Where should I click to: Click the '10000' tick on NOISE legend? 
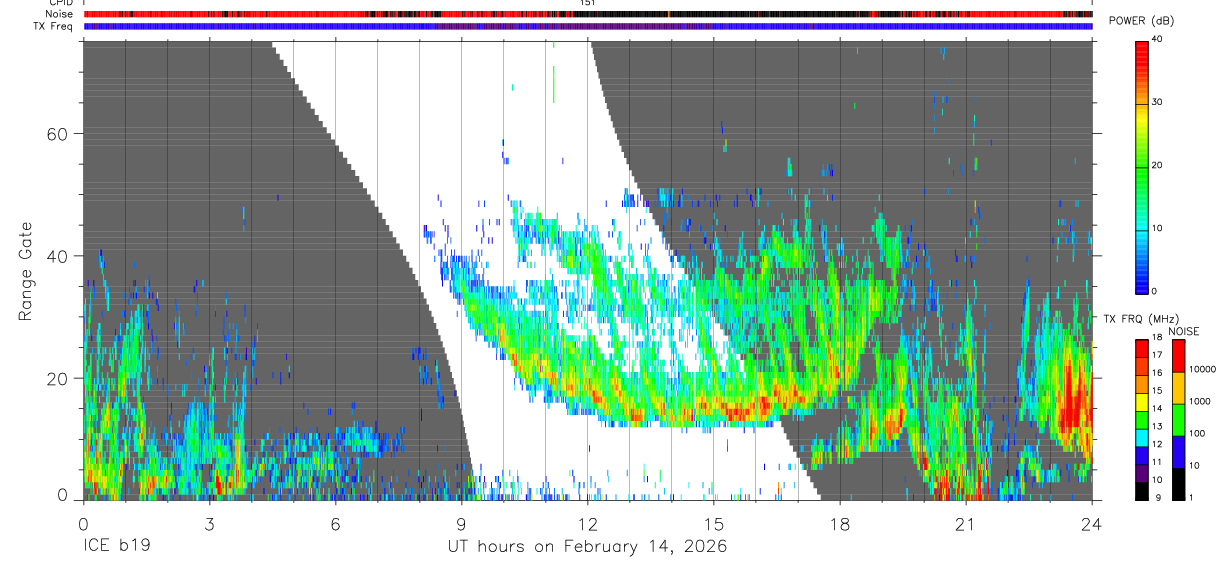click(x=1201, y=369)
